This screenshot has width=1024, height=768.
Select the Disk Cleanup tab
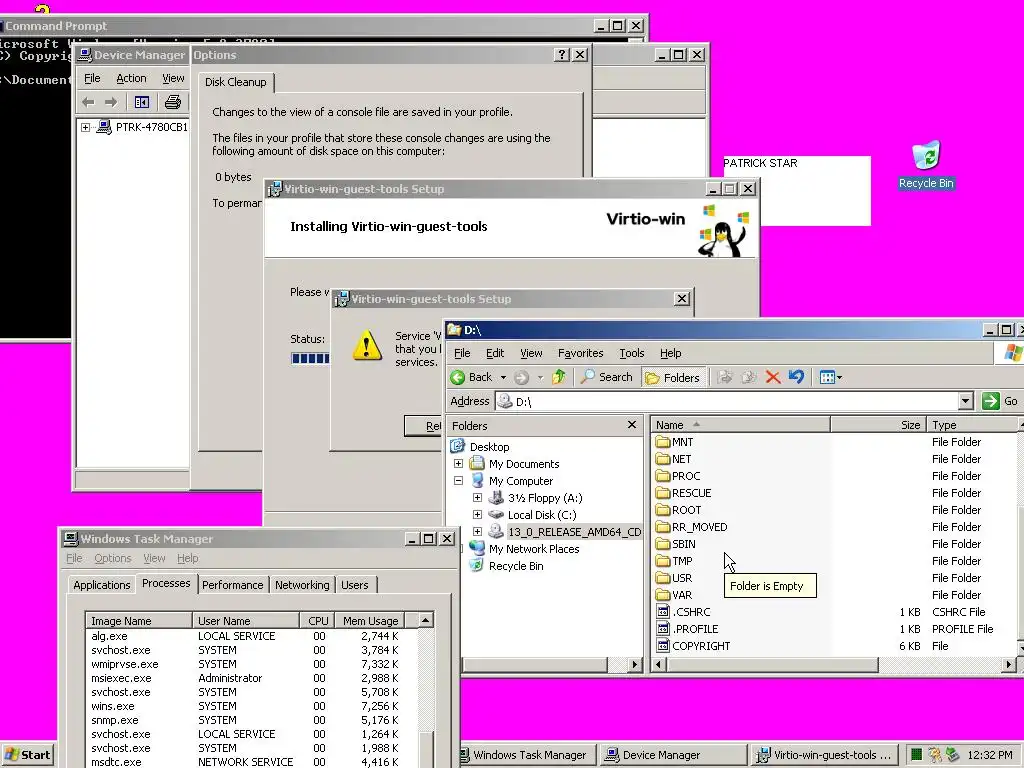236,82
